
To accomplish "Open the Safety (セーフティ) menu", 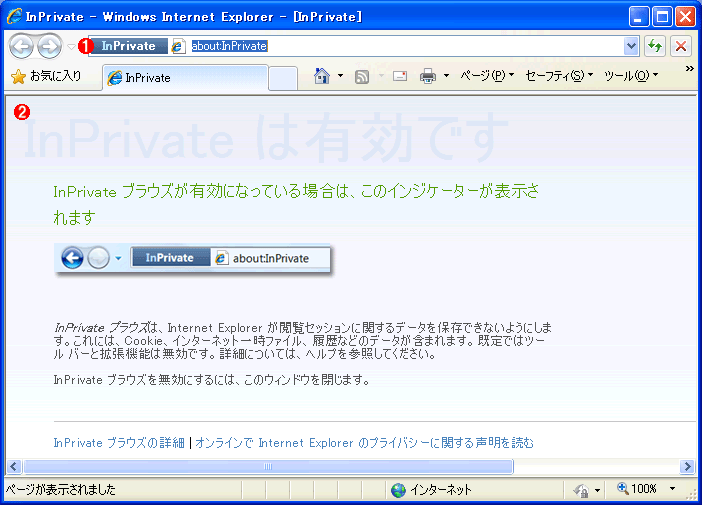I will tap(559, 76).
